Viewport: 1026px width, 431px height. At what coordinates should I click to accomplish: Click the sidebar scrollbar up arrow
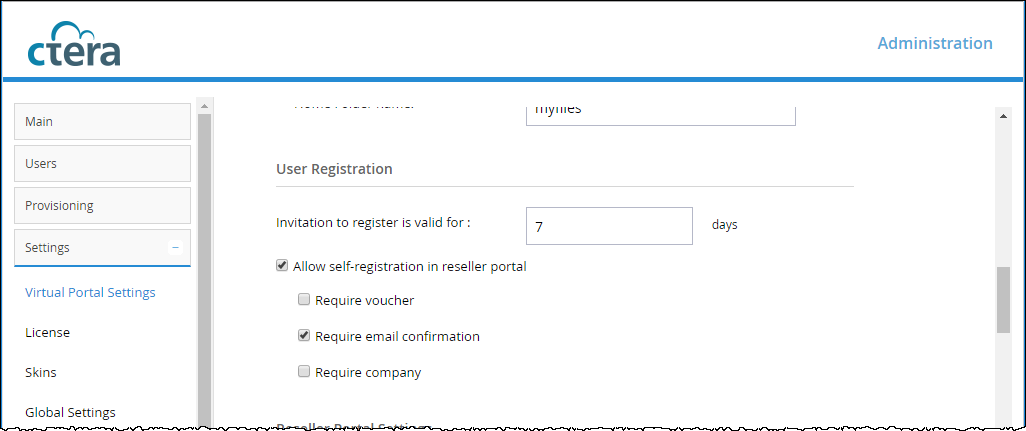click(x=204, y=106)
